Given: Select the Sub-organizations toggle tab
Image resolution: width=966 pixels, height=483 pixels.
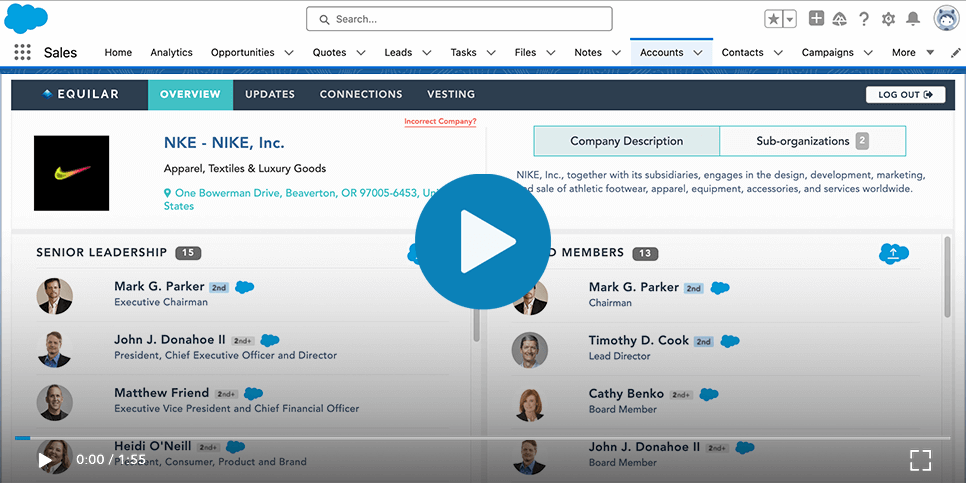Looking at the screenshot, I should (812, 141).
